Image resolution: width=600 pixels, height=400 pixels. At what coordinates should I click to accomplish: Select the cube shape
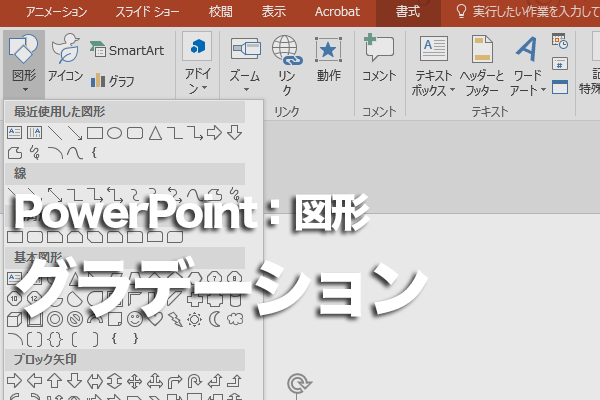15,319
